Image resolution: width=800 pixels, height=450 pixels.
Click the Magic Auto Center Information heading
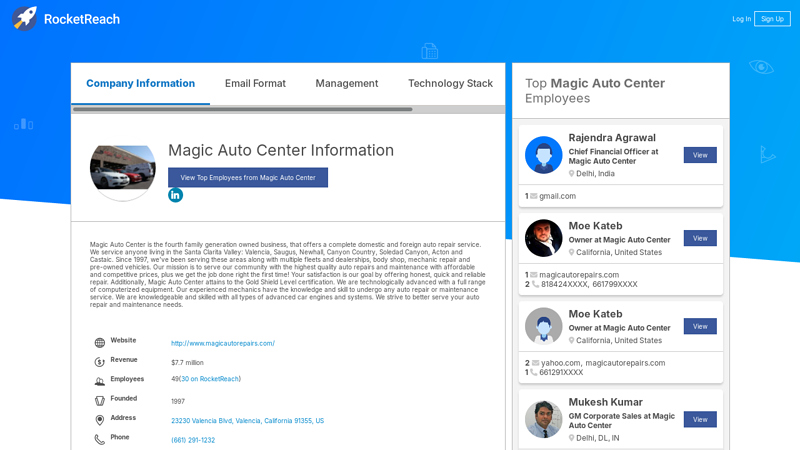tap(281, 151)
